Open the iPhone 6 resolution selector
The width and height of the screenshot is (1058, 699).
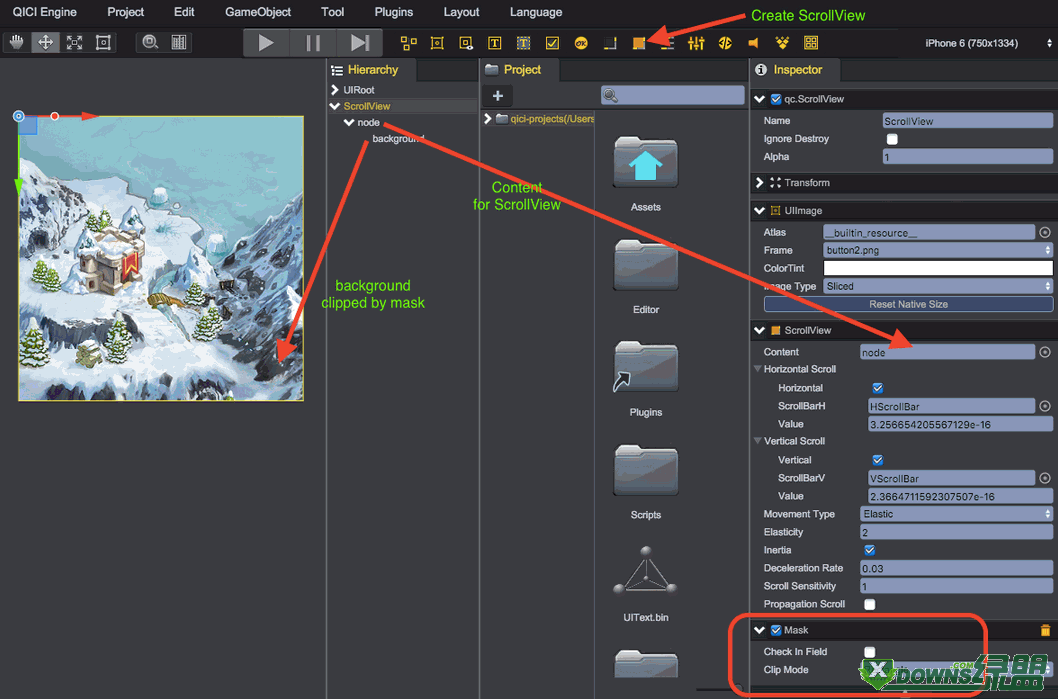click(x=988, y=43)
